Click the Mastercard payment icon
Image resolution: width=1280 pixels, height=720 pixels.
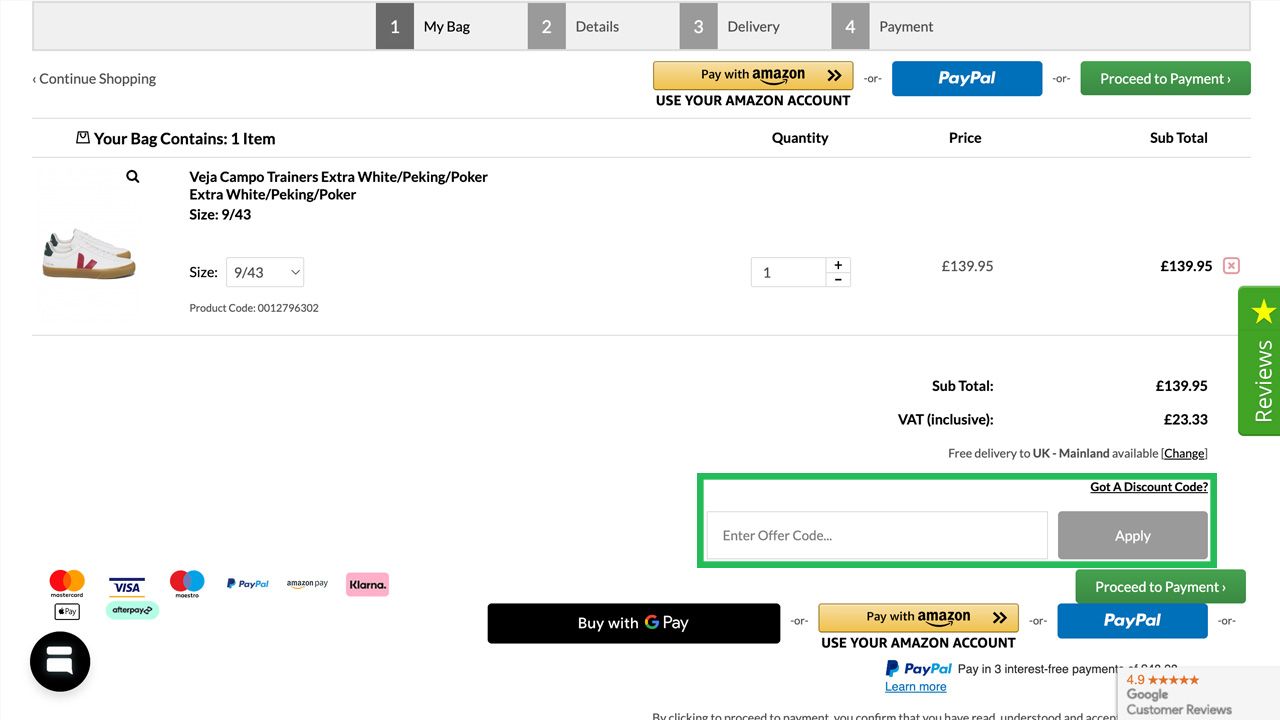pos(67,584)
